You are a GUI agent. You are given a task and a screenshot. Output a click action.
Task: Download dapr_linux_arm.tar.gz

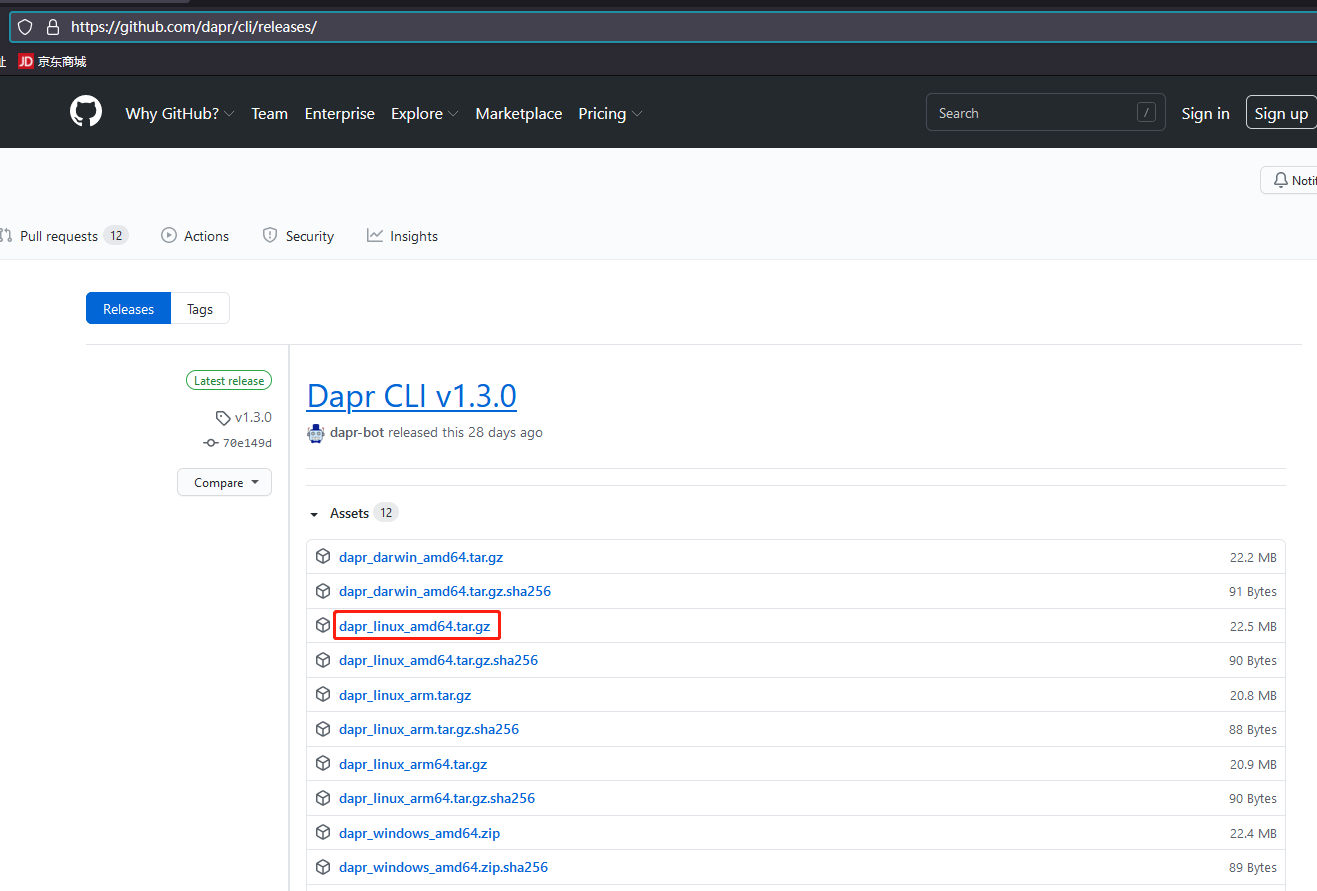pyautogui.click(x=405, y=695)
